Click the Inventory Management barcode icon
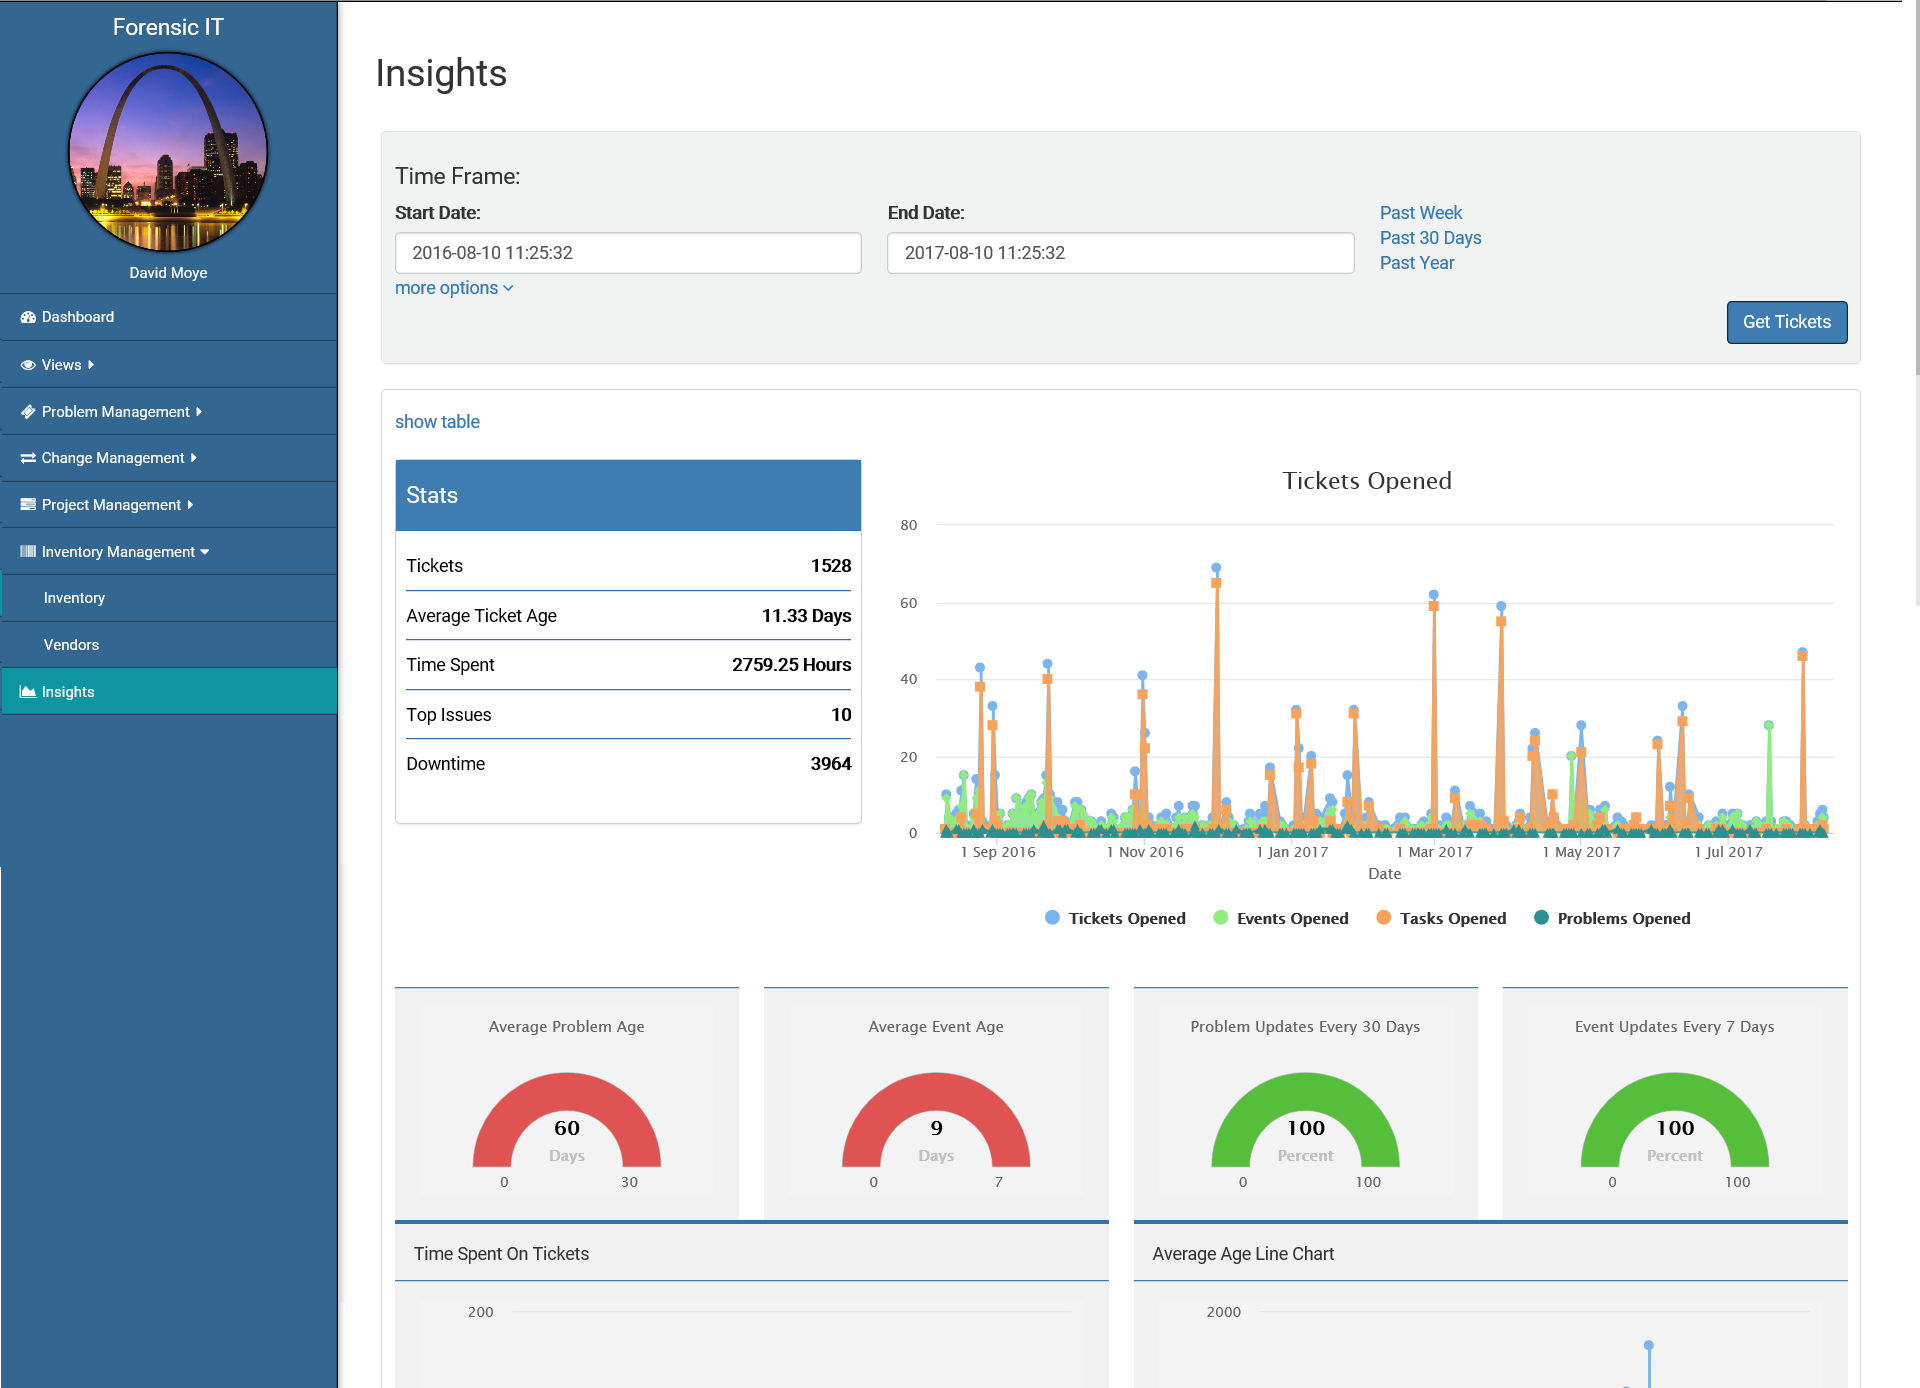1920x1388 pixels. coord(28,552)
